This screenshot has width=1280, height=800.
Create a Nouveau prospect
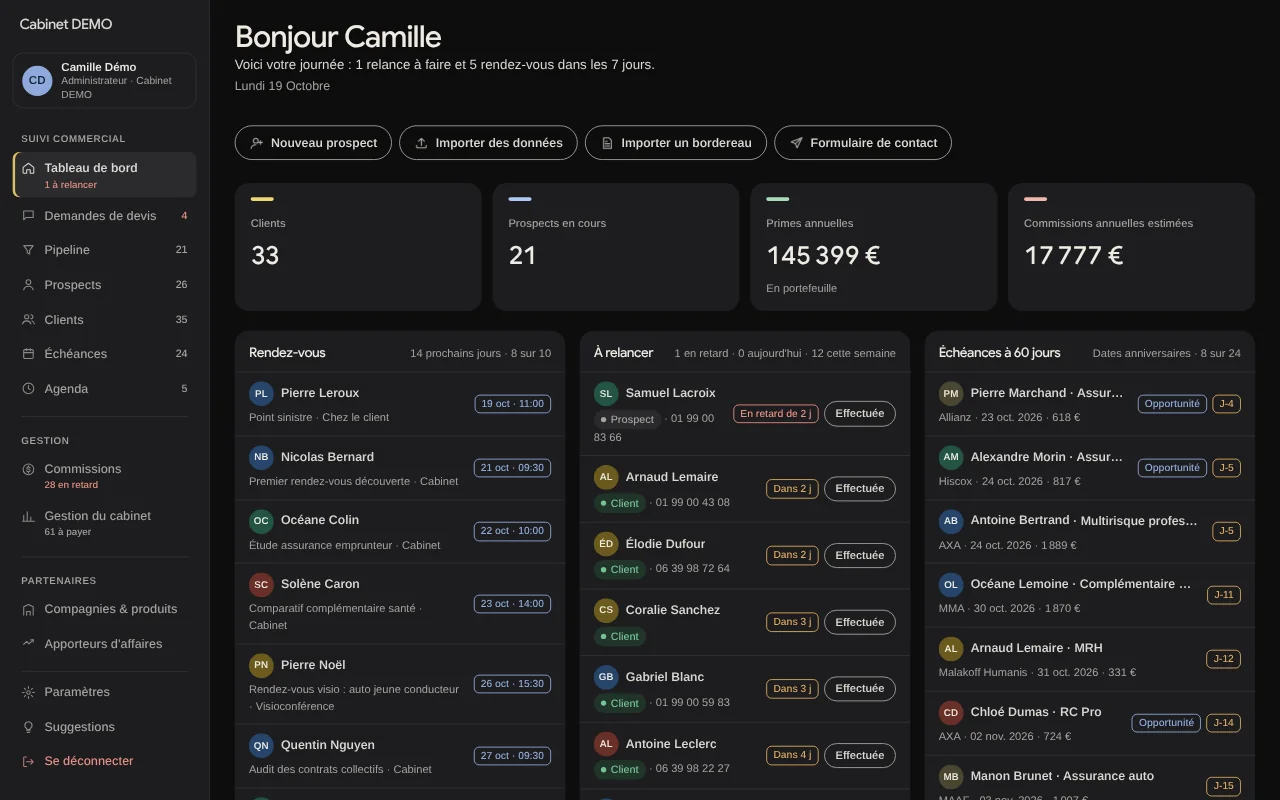point(313,143)
